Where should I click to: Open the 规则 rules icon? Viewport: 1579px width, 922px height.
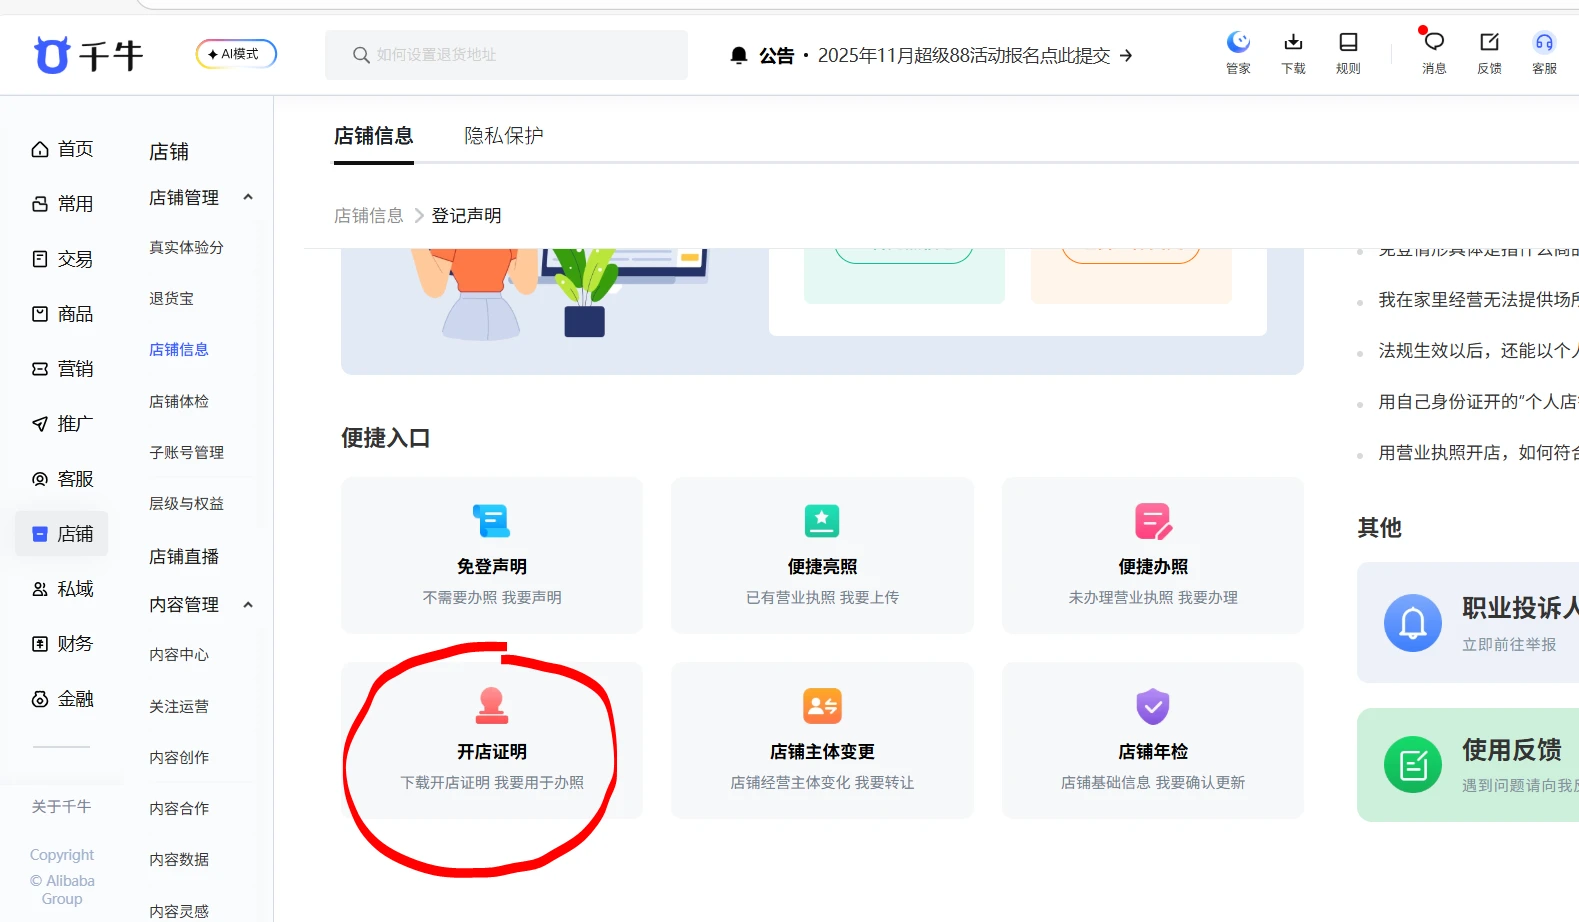point(1348,43)
